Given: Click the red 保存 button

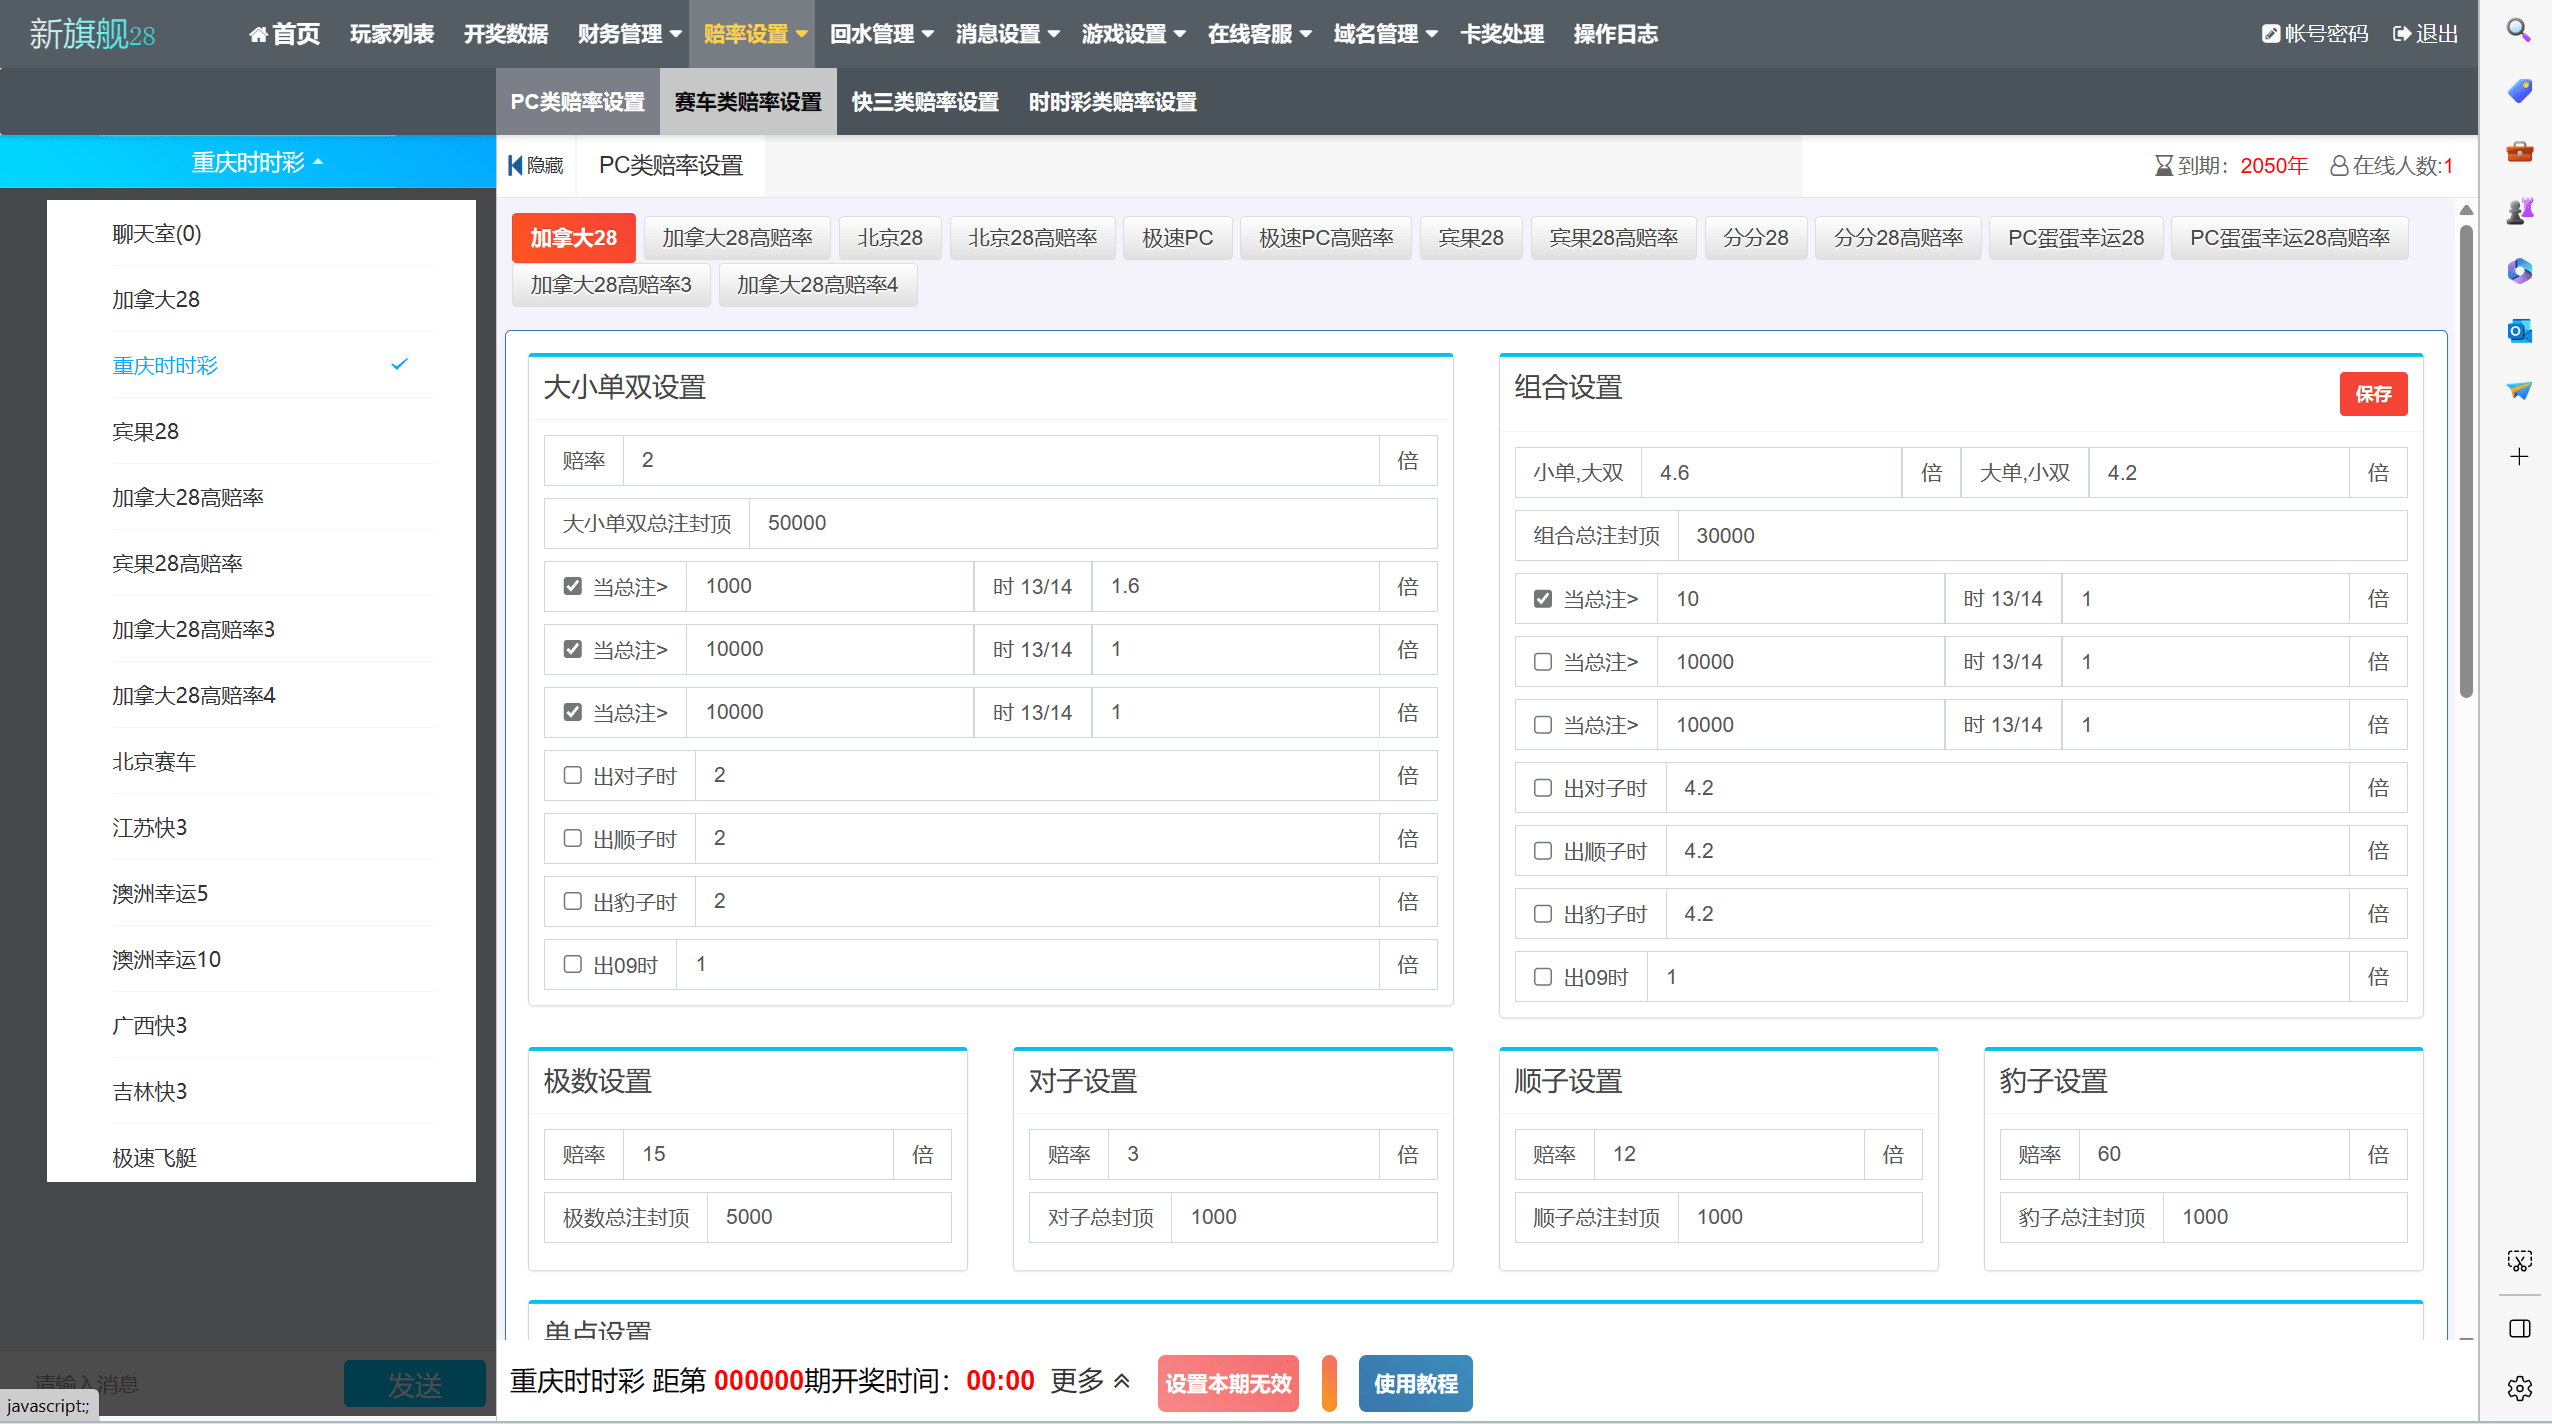Looking at the screenshot, I should coord(2373,394).
